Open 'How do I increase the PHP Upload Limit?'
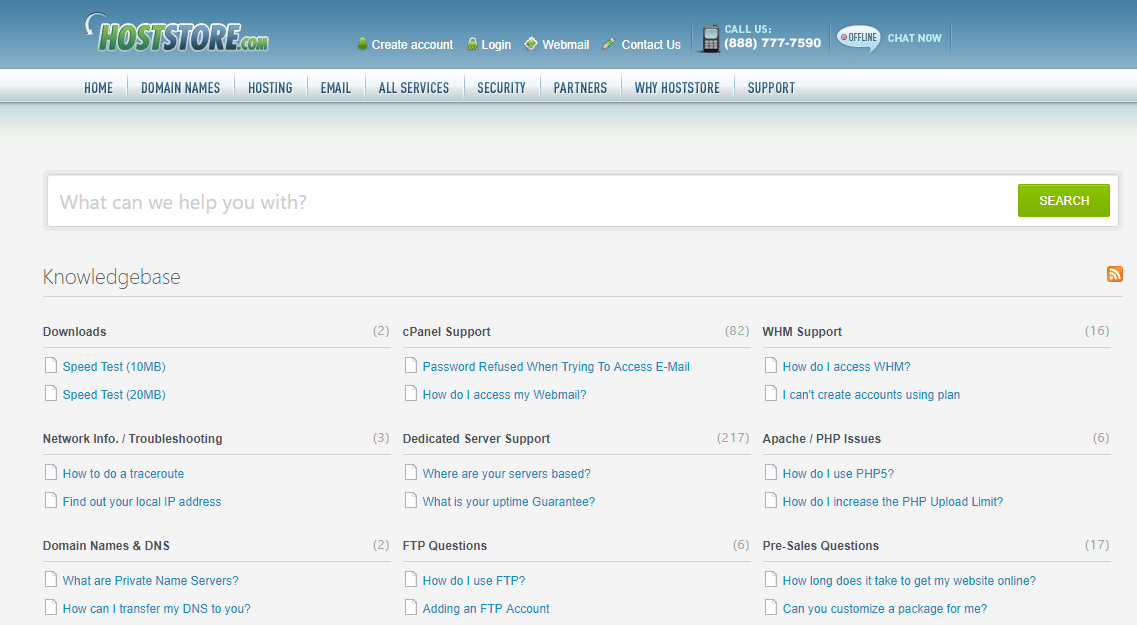Viewport: 1137px width, 625px height. click(x=893, y=502)
